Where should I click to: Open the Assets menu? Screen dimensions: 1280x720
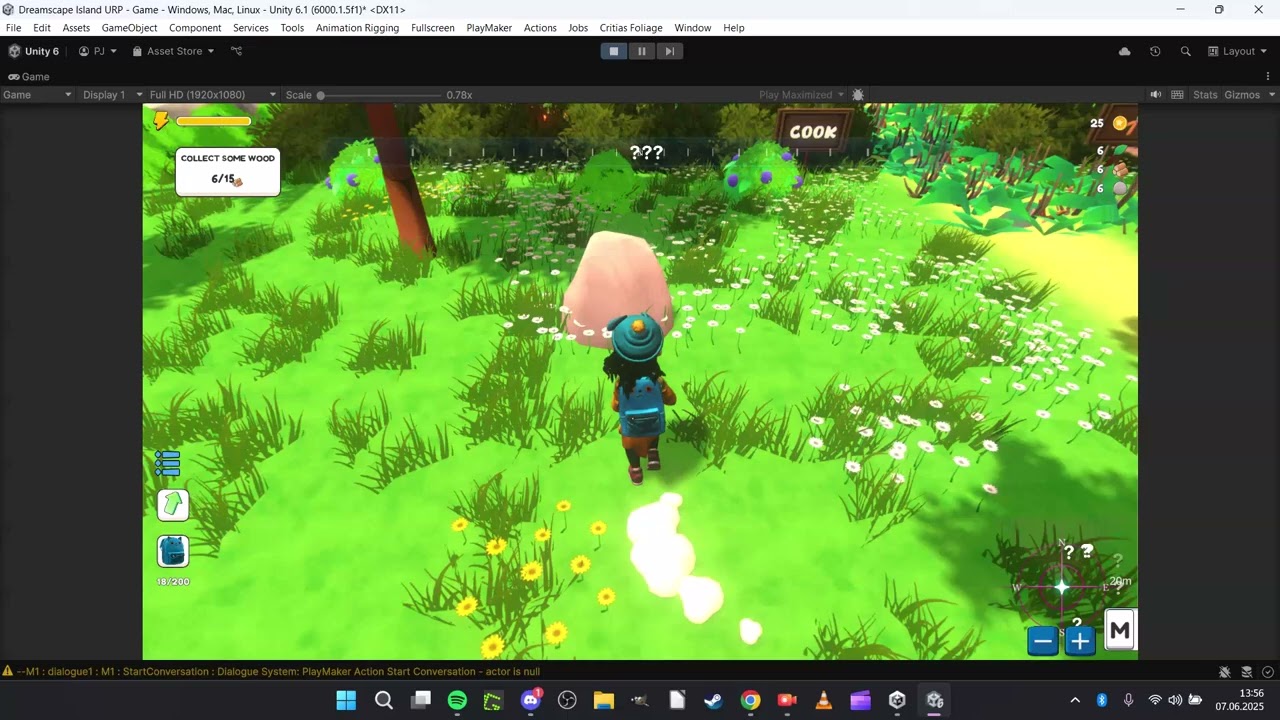76,28
